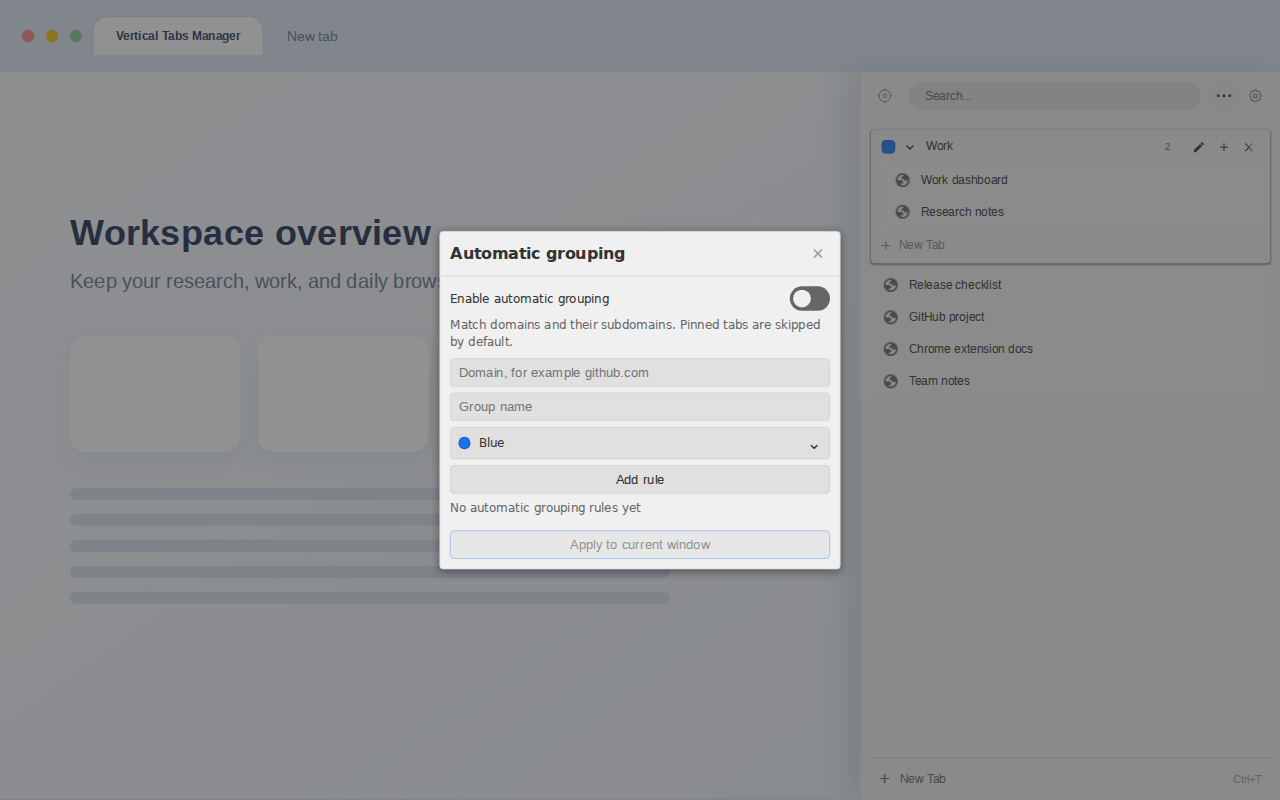This screenshot has width=1280, height=800.
Task: Focus the Group name field
Action: click(x=640, y=407)
